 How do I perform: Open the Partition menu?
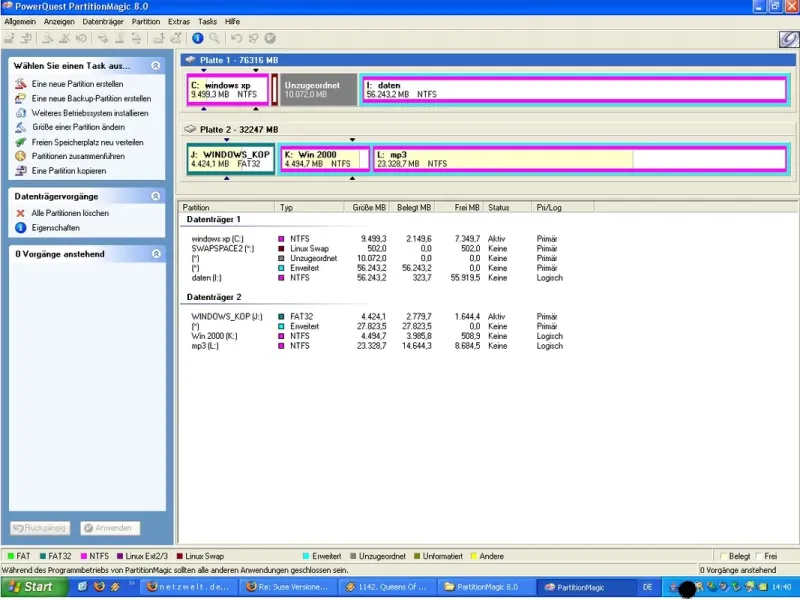[x=146, y=20]
